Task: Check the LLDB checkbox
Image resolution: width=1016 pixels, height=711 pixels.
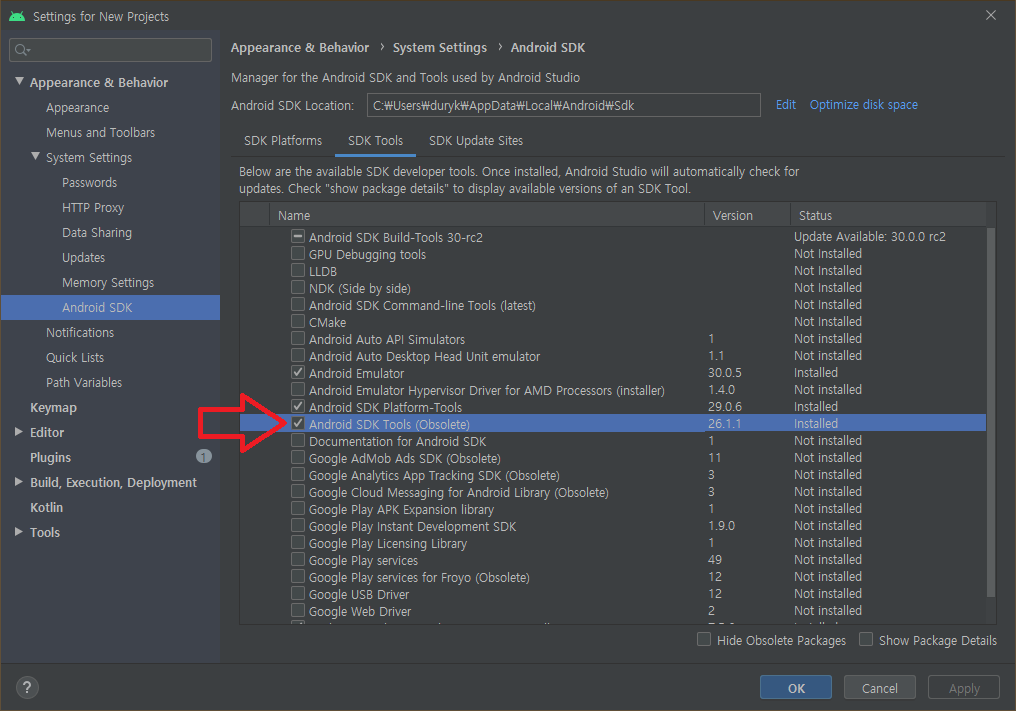Action: [298, 270]
